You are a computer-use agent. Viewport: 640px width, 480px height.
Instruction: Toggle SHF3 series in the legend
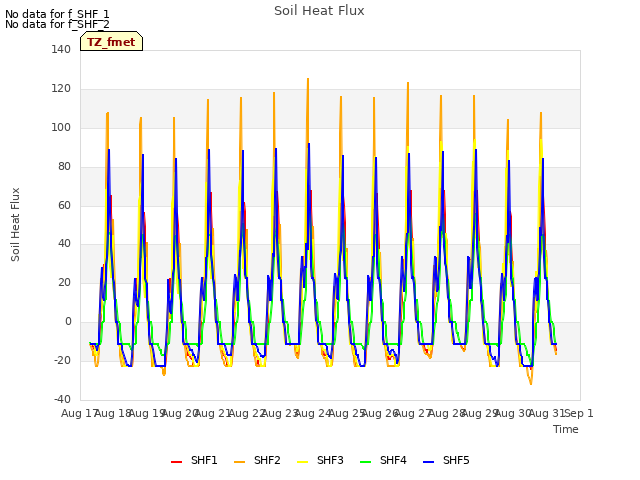point(320,460)
